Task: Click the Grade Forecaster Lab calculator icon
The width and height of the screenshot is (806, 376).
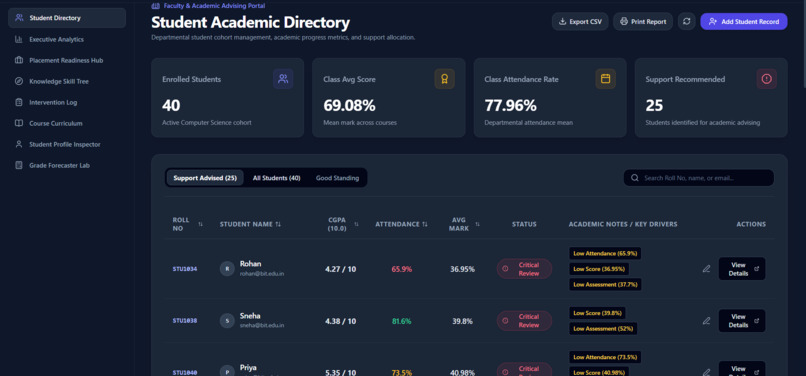Action: coord(19,166)
